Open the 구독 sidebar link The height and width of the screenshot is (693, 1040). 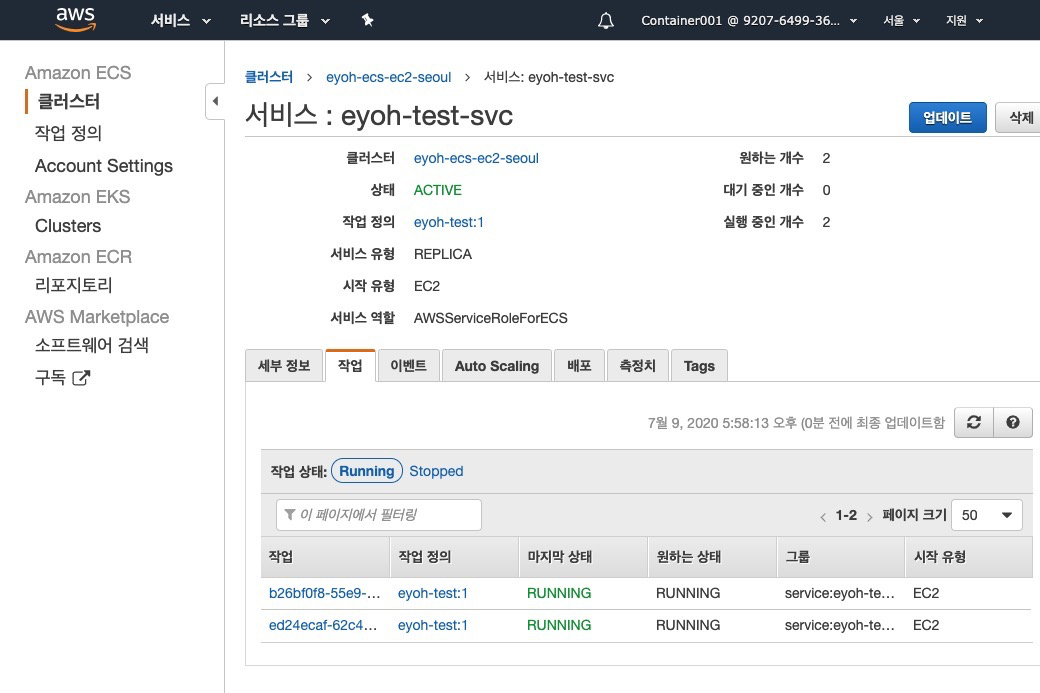click(50, 378)
